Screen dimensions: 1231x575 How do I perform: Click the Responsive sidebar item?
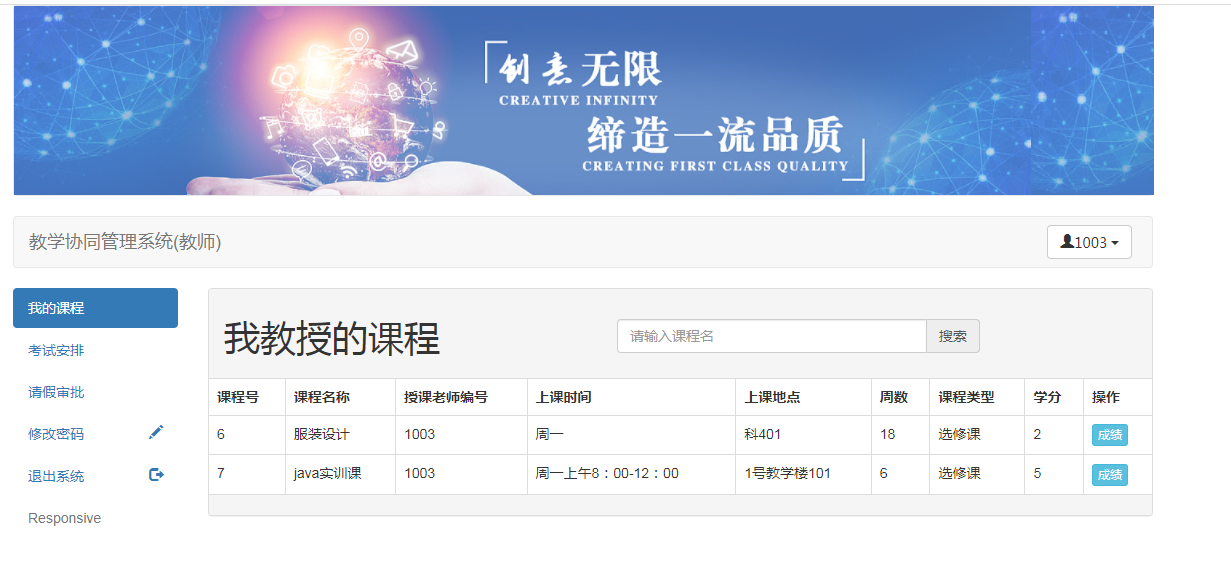click(64, 518)
